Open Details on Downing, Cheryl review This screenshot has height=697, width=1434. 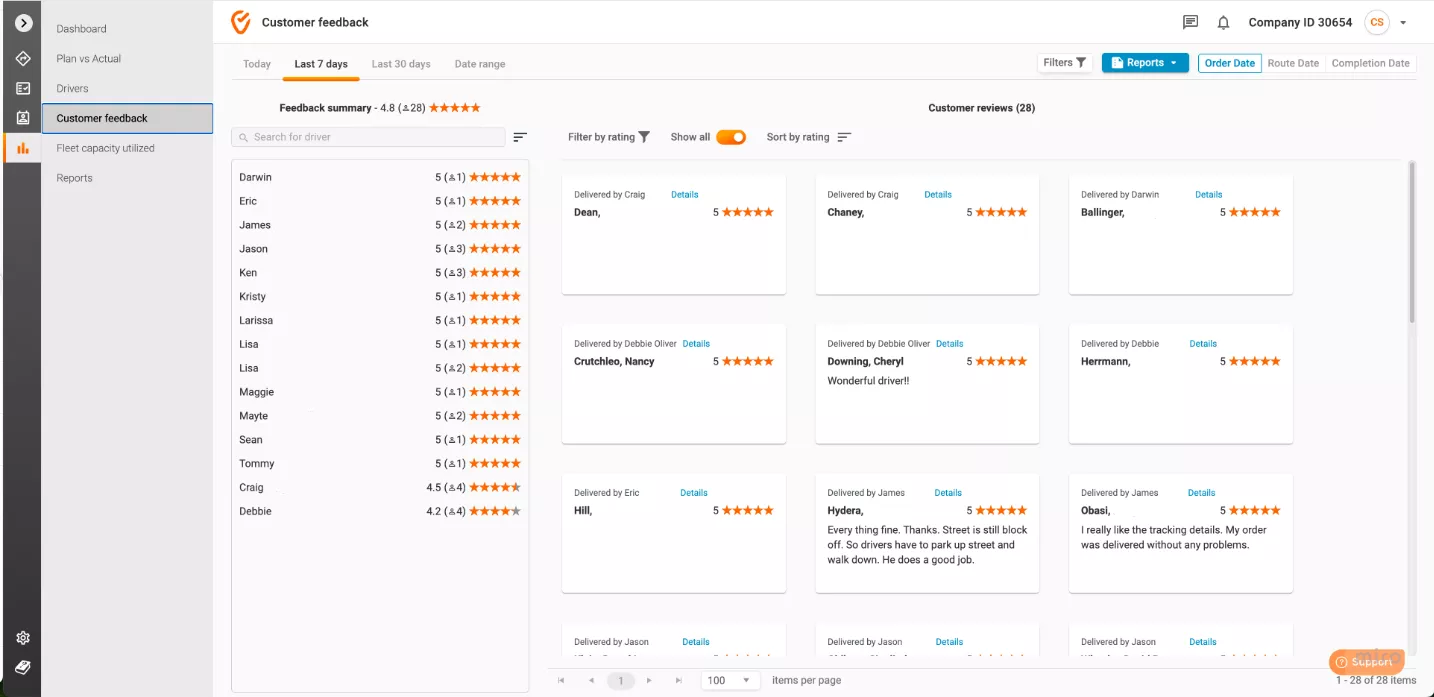[950, 344]
